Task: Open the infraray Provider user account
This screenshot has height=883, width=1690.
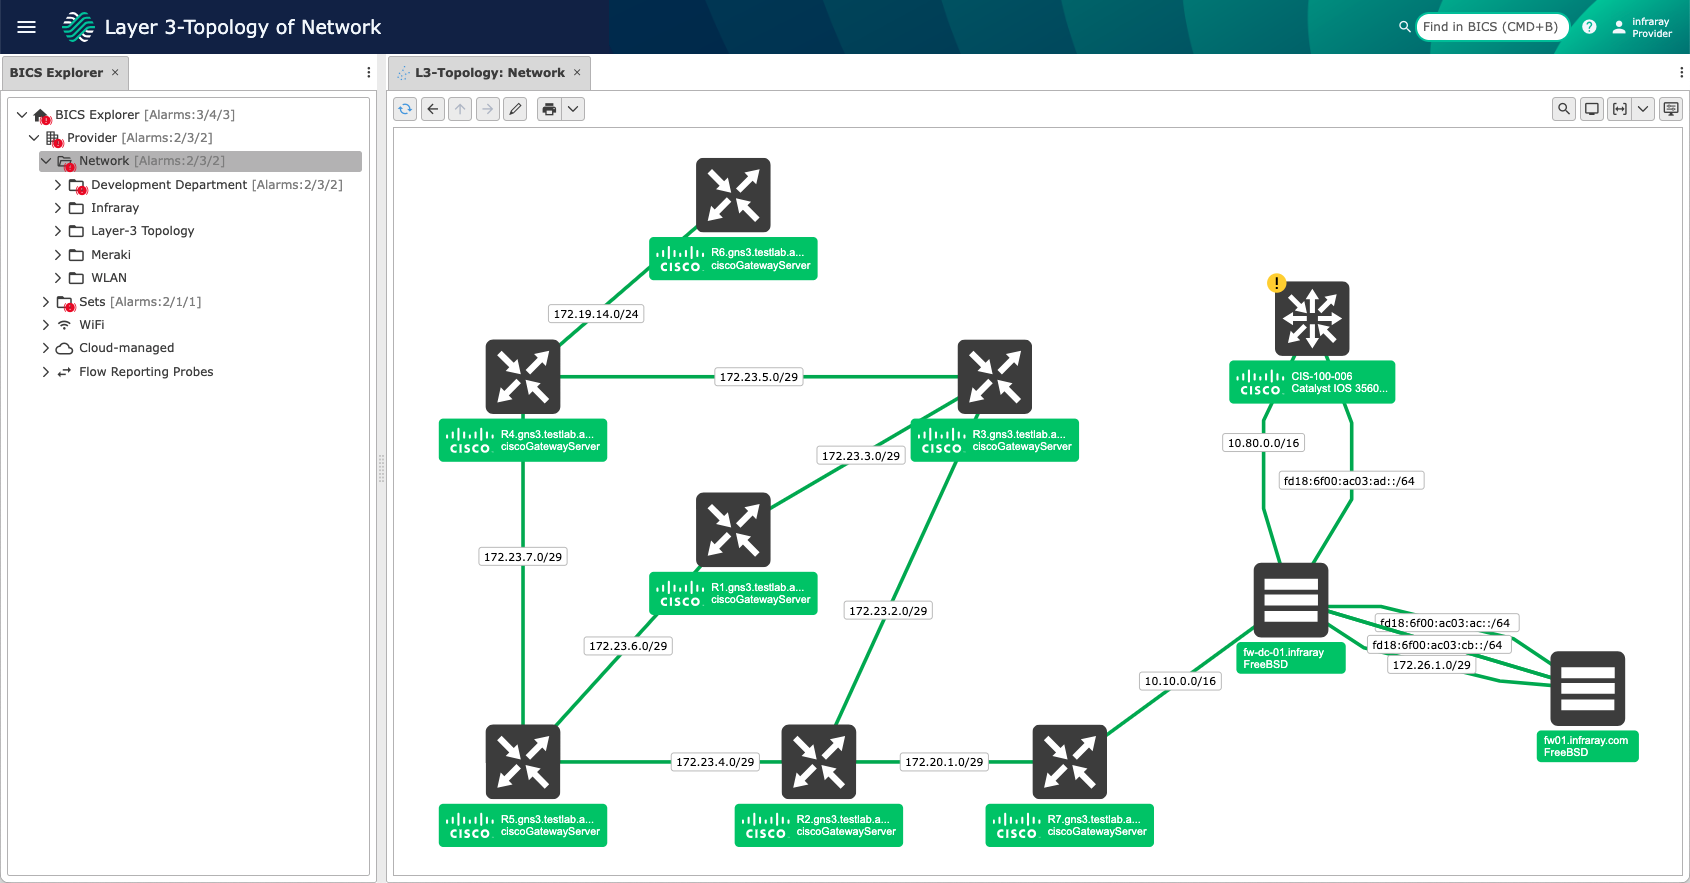Action: (1642, 27)
